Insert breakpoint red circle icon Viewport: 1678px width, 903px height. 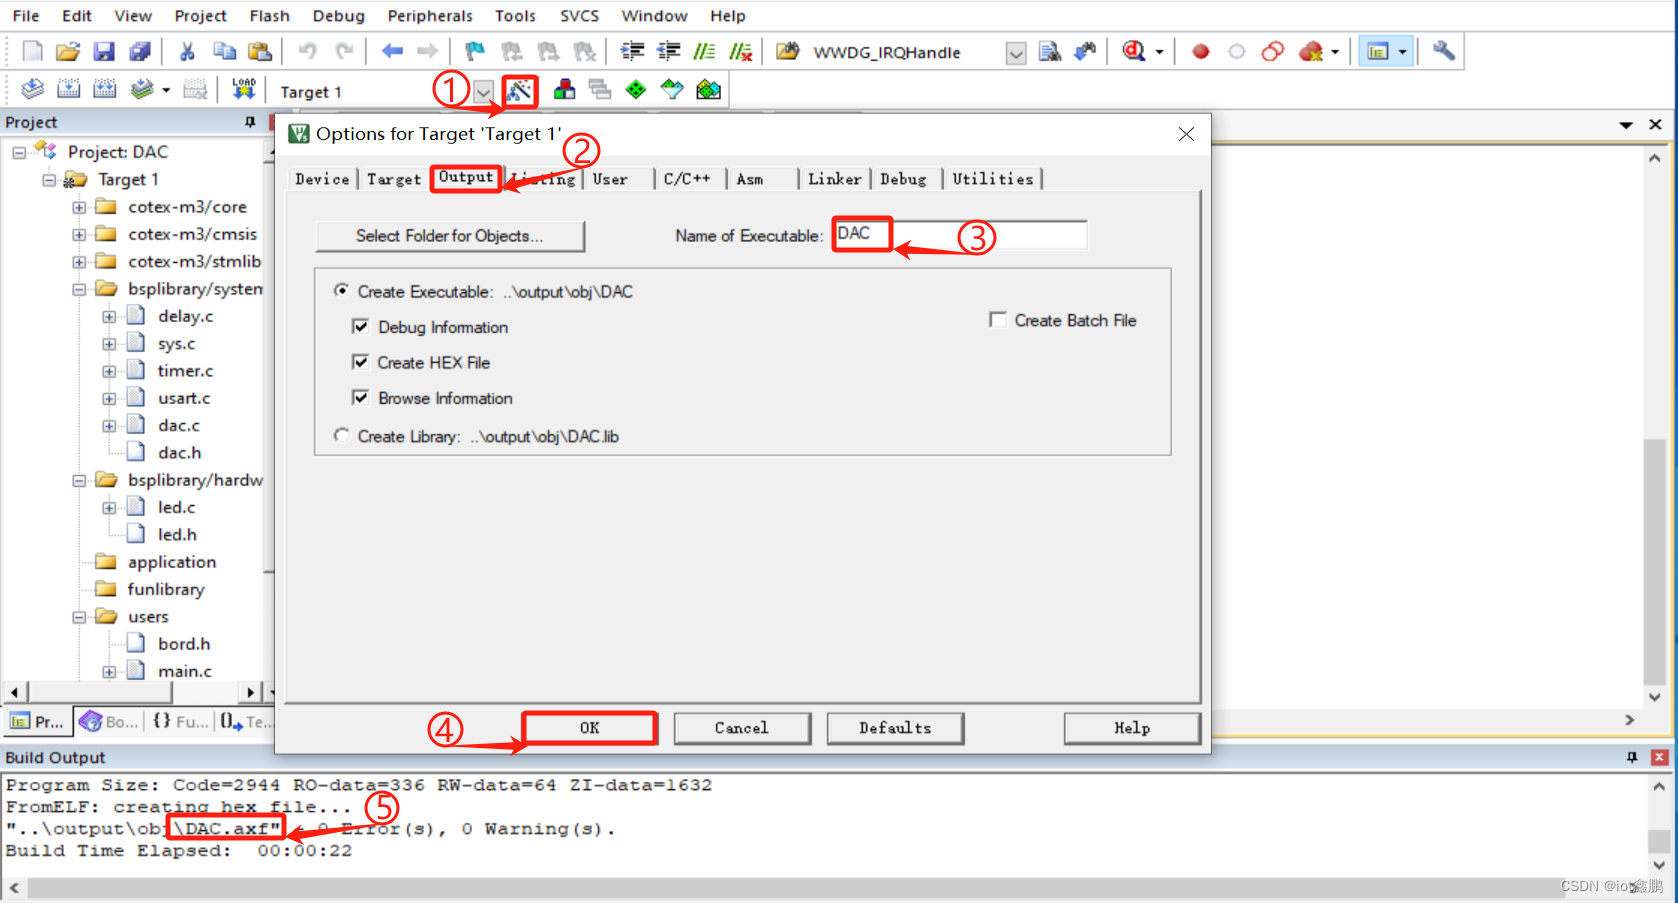click(x=1200, y=52)
